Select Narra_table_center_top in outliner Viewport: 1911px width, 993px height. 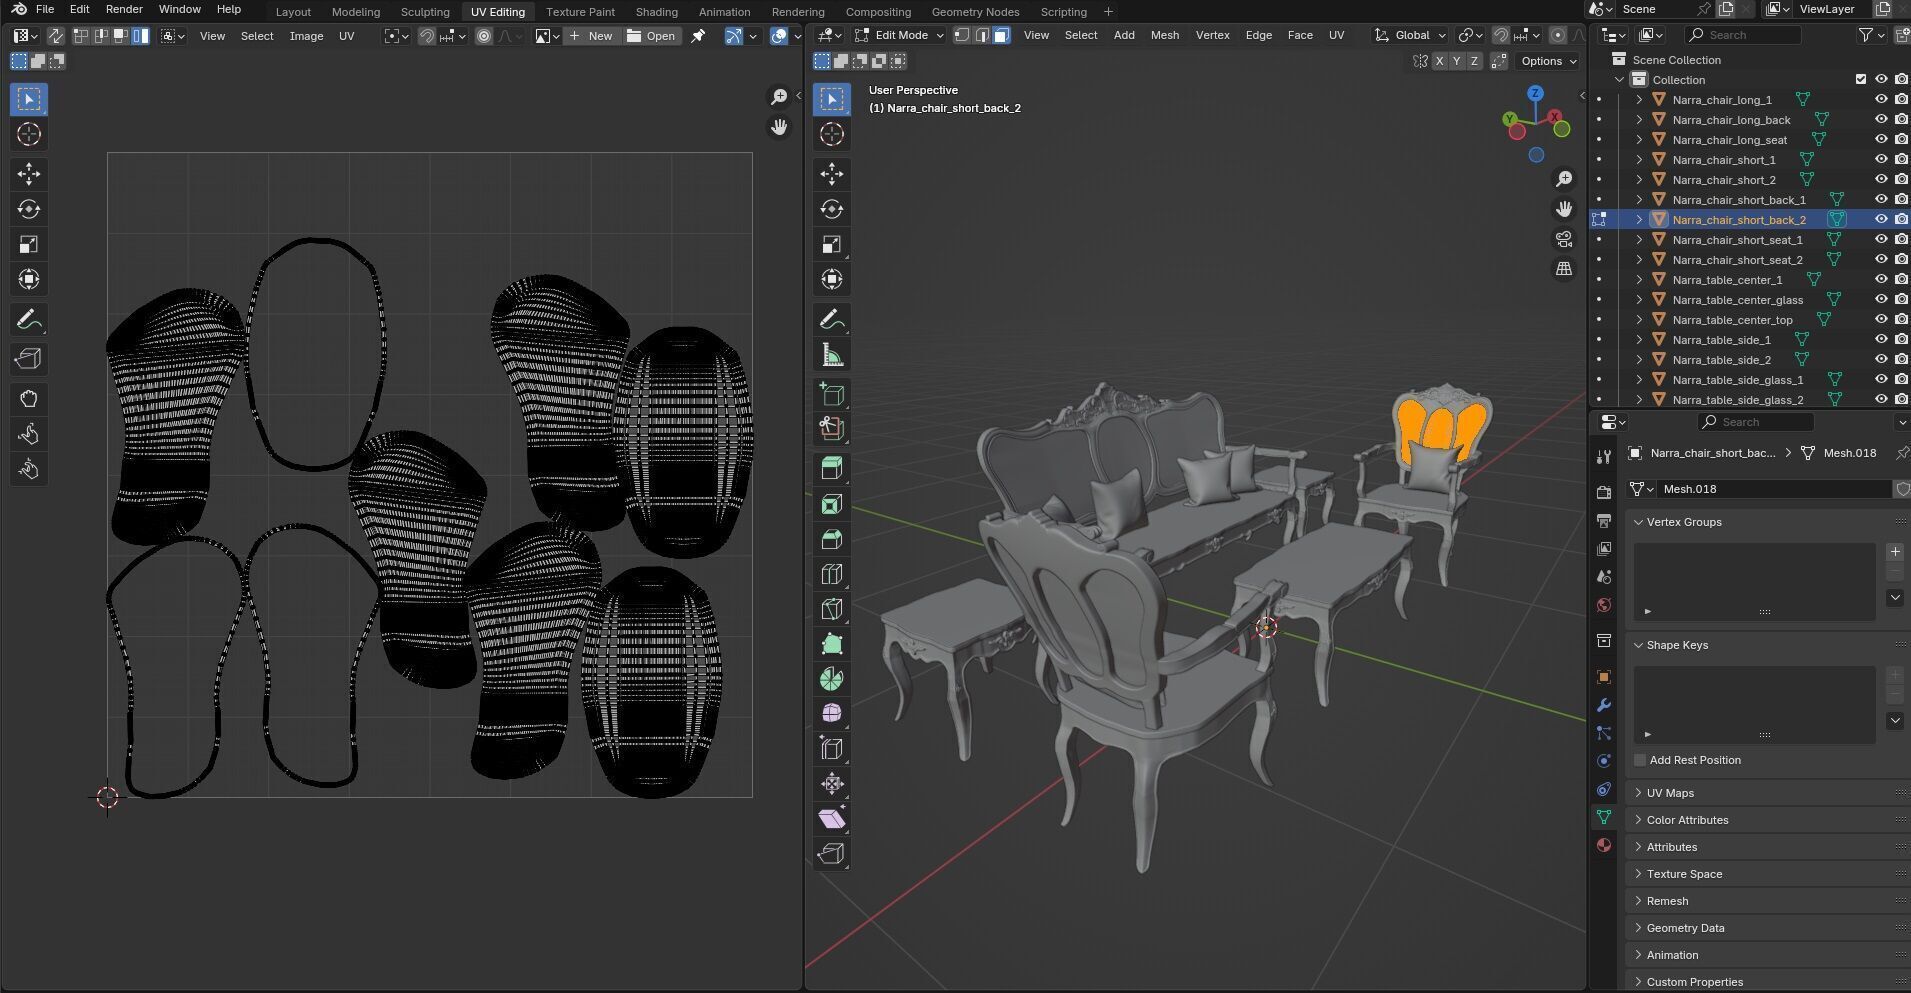(x=1732, y=320)
